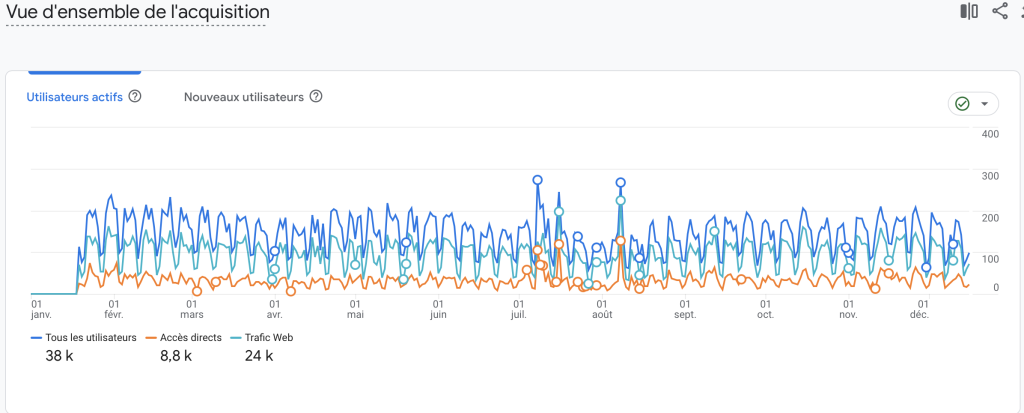Click the blue peak marker in early August
The height and width of the screenshot is (413, 1024).
point(621,183)
